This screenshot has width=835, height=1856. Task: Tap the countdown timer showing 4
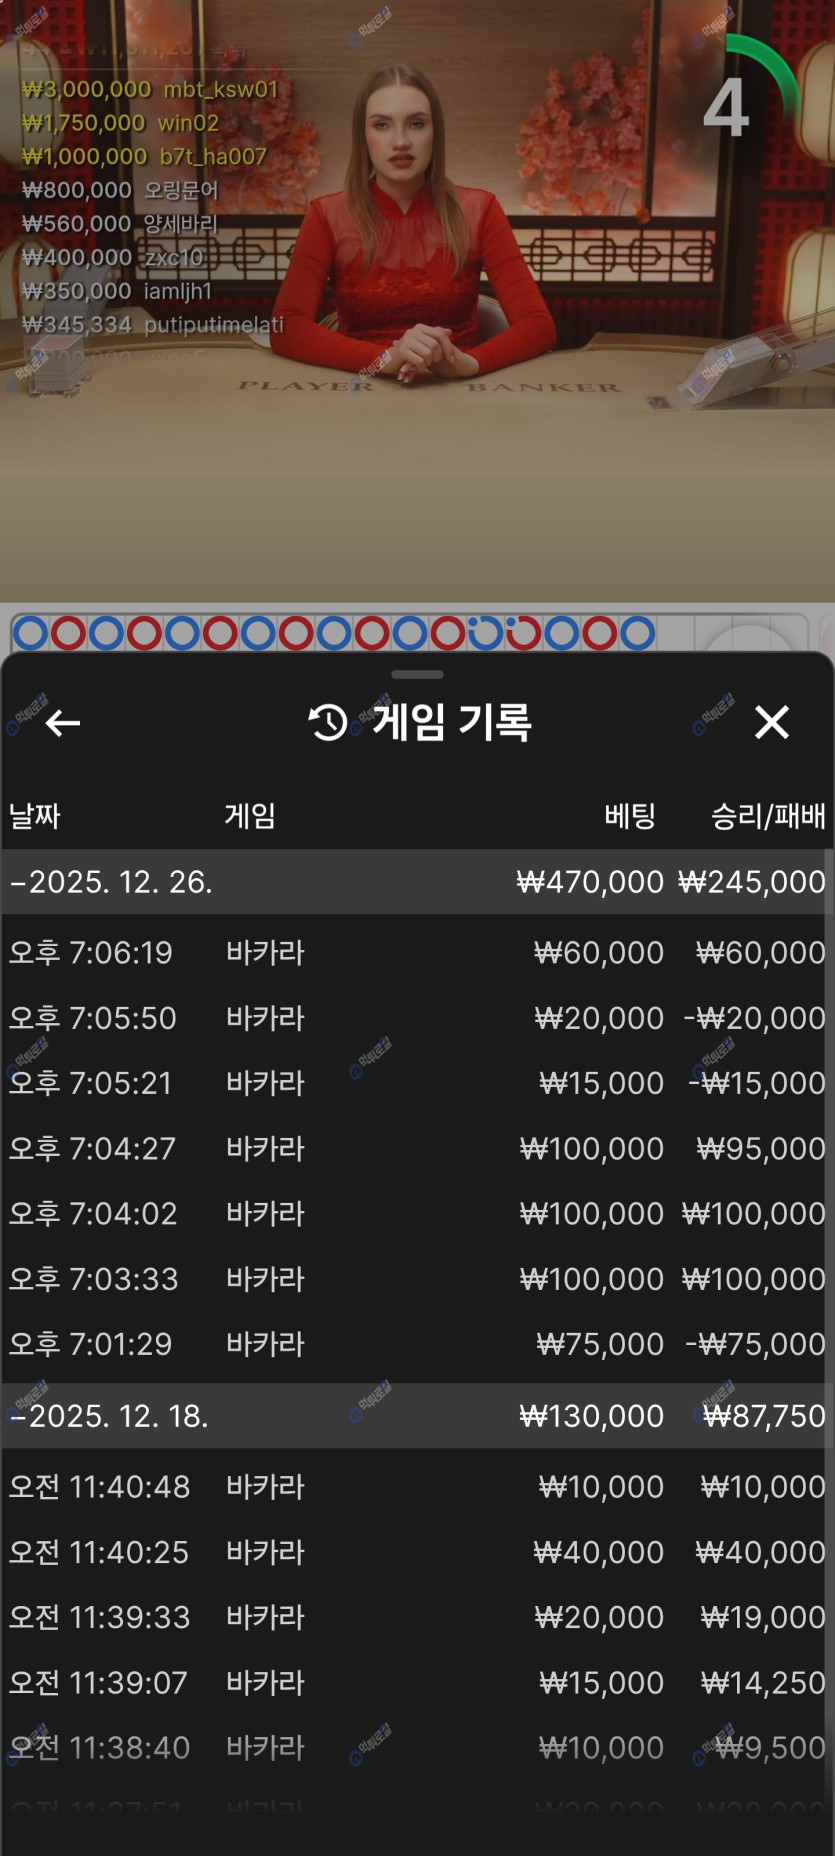(727, 107)
